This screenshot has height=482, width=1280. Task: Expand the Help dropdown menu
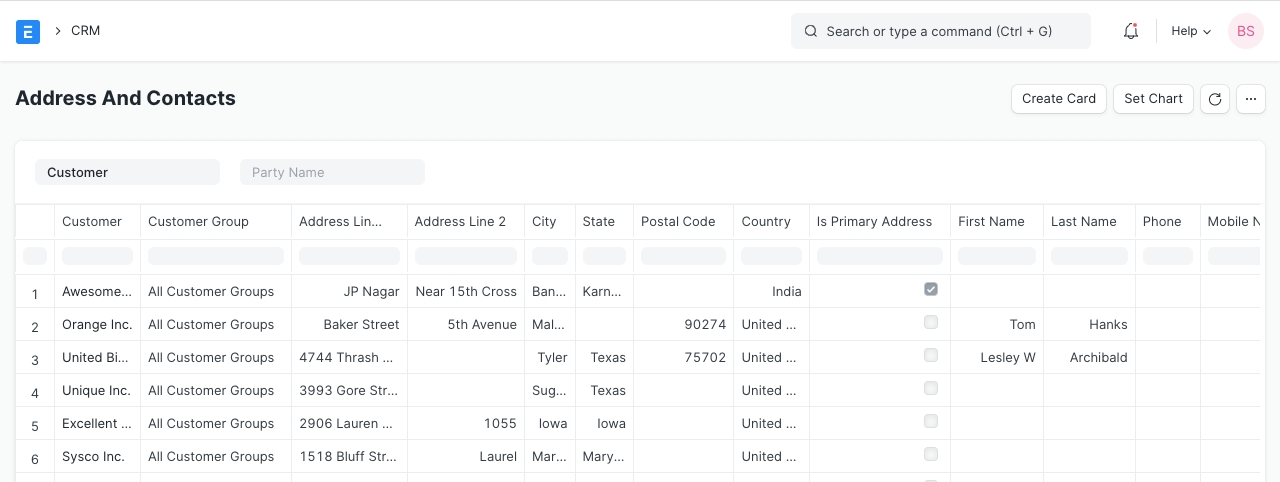coord(1190,31)
